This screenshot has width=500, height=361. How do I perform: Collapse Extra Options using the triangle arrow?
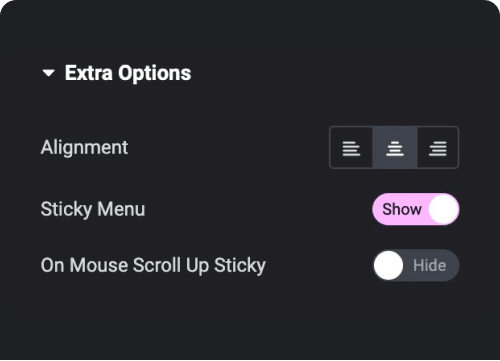49,73
